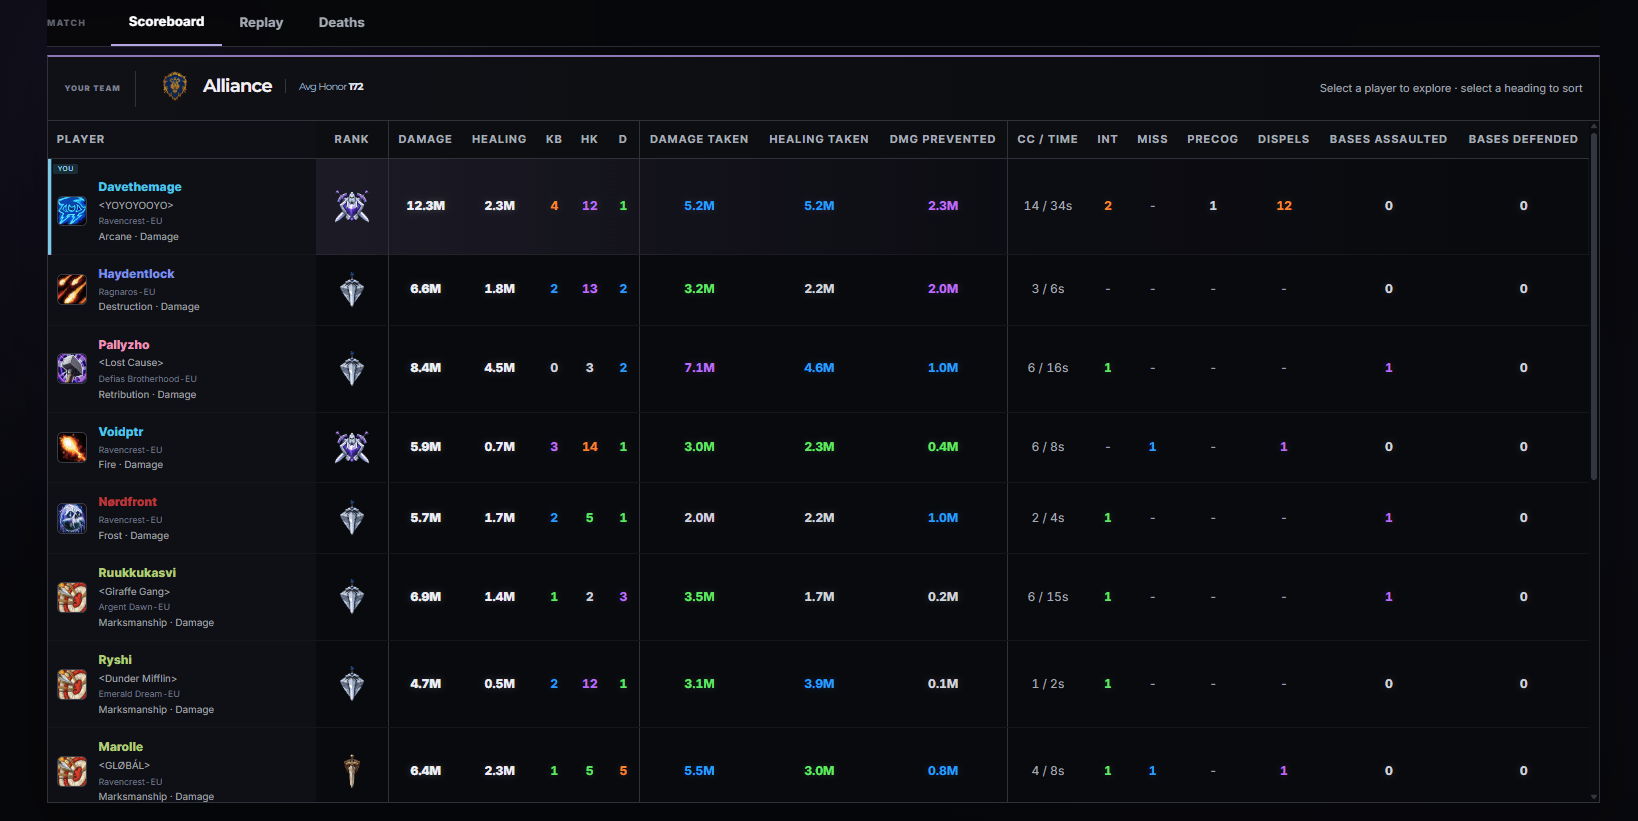Click Davethemage's 12.3M damage value

[x=425, y=206]
